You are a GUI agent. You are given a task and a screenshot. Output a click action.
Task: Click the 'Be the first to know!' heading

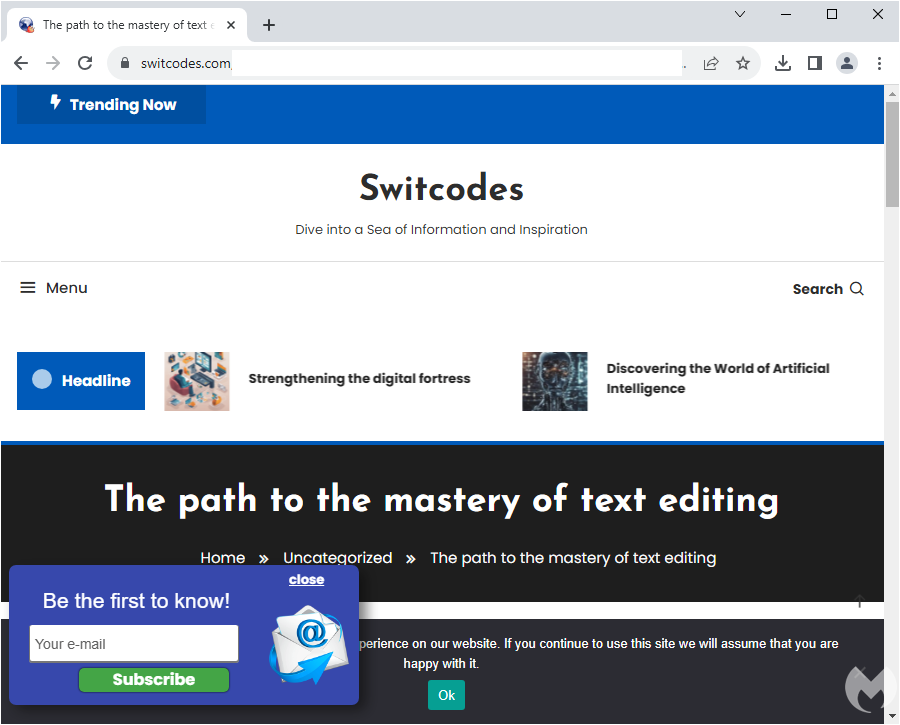point(136,601)
